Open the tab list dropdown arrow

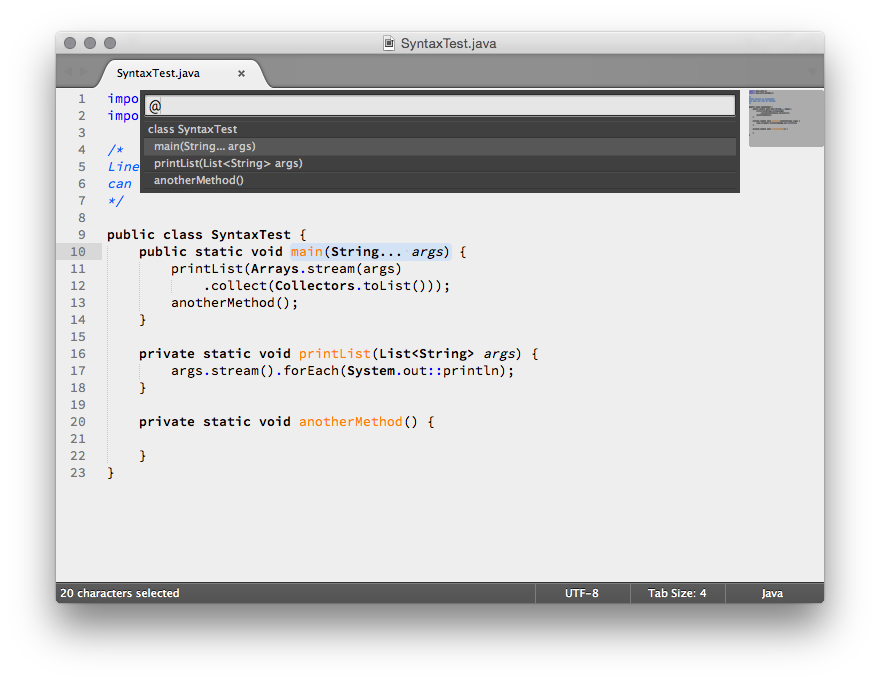(x=812, y=72)
